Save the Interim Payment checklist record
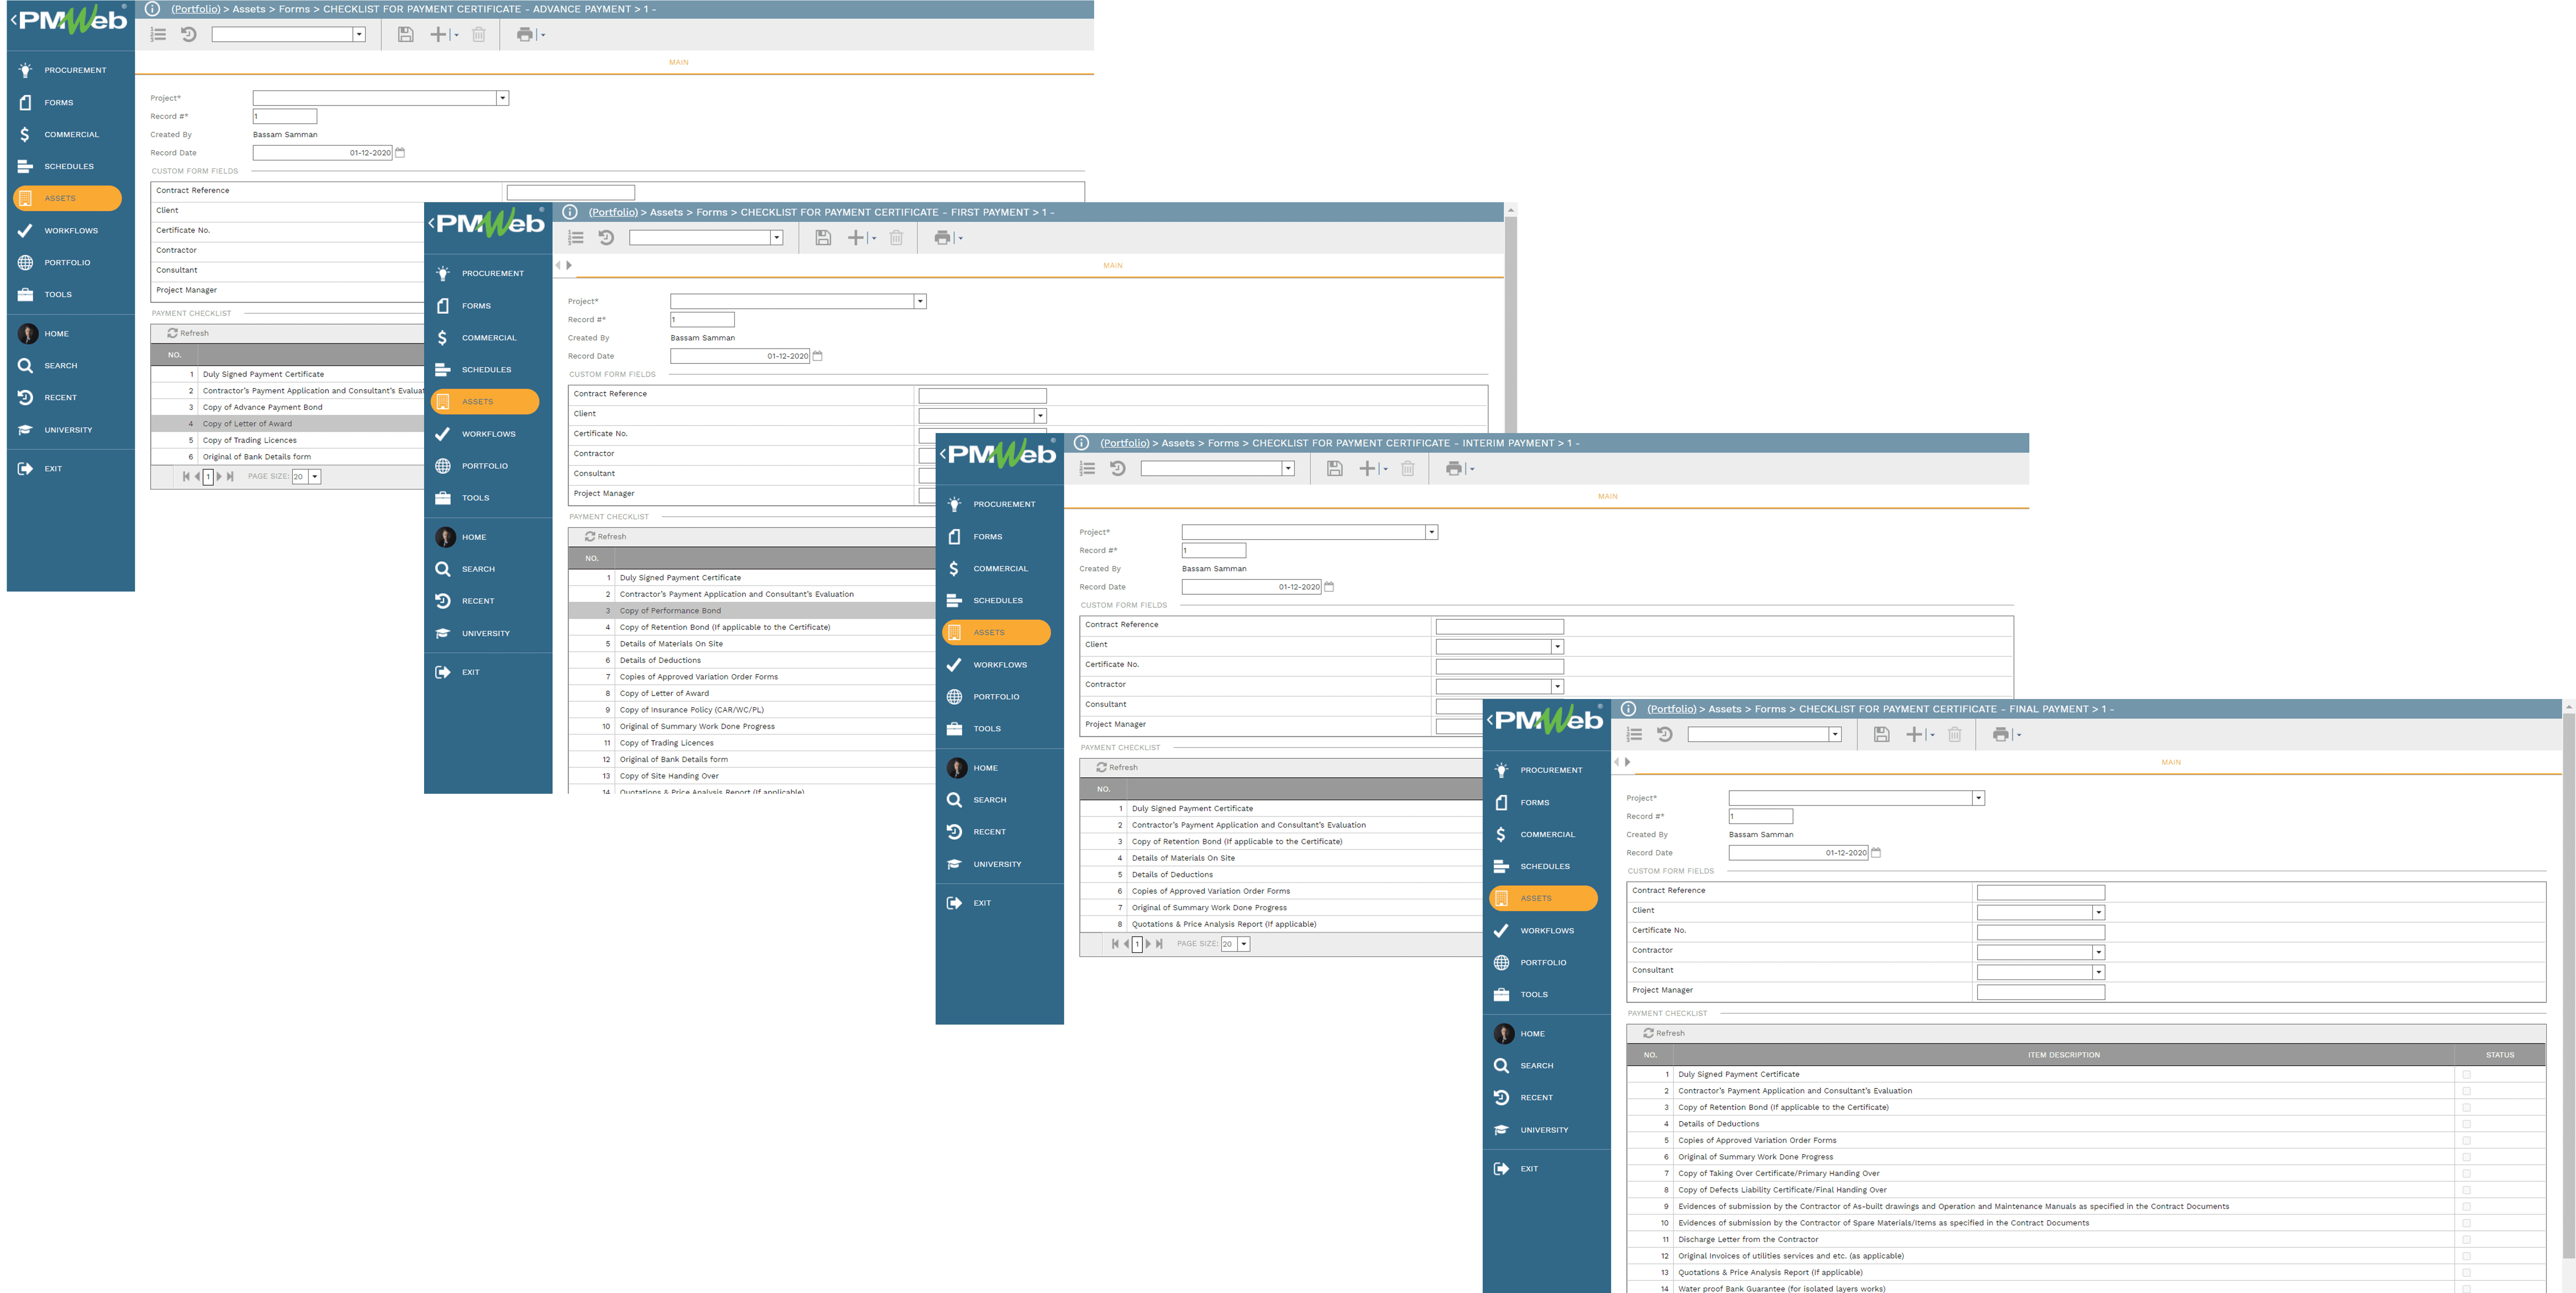Screen dimensions: 2576x1293 click(1335, 469)
